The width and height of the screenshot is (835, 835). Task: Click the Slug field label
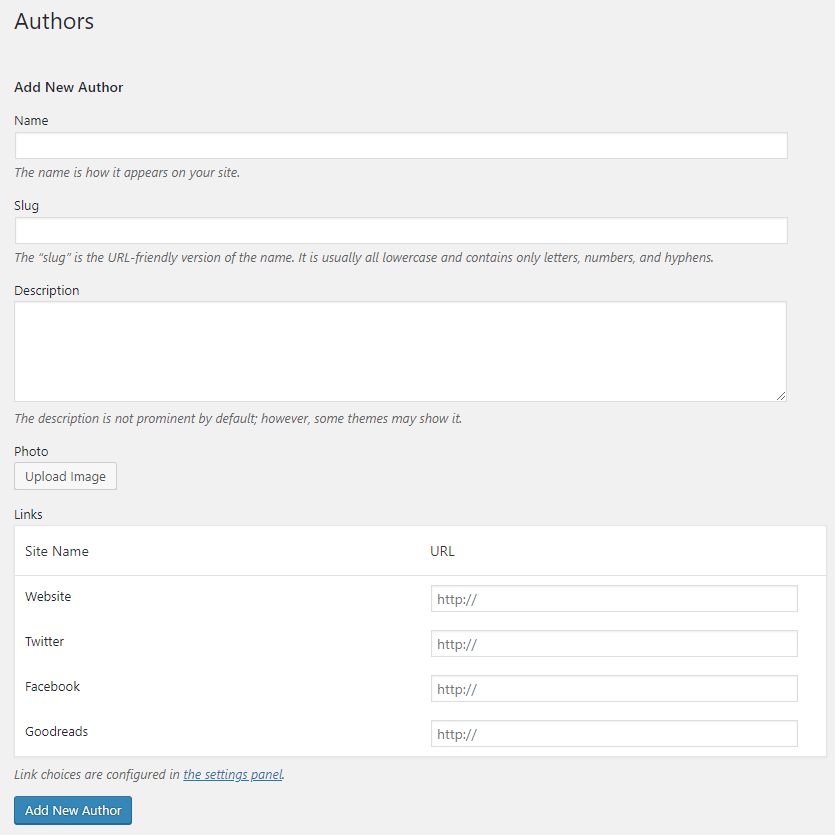(x=27, y=206)
